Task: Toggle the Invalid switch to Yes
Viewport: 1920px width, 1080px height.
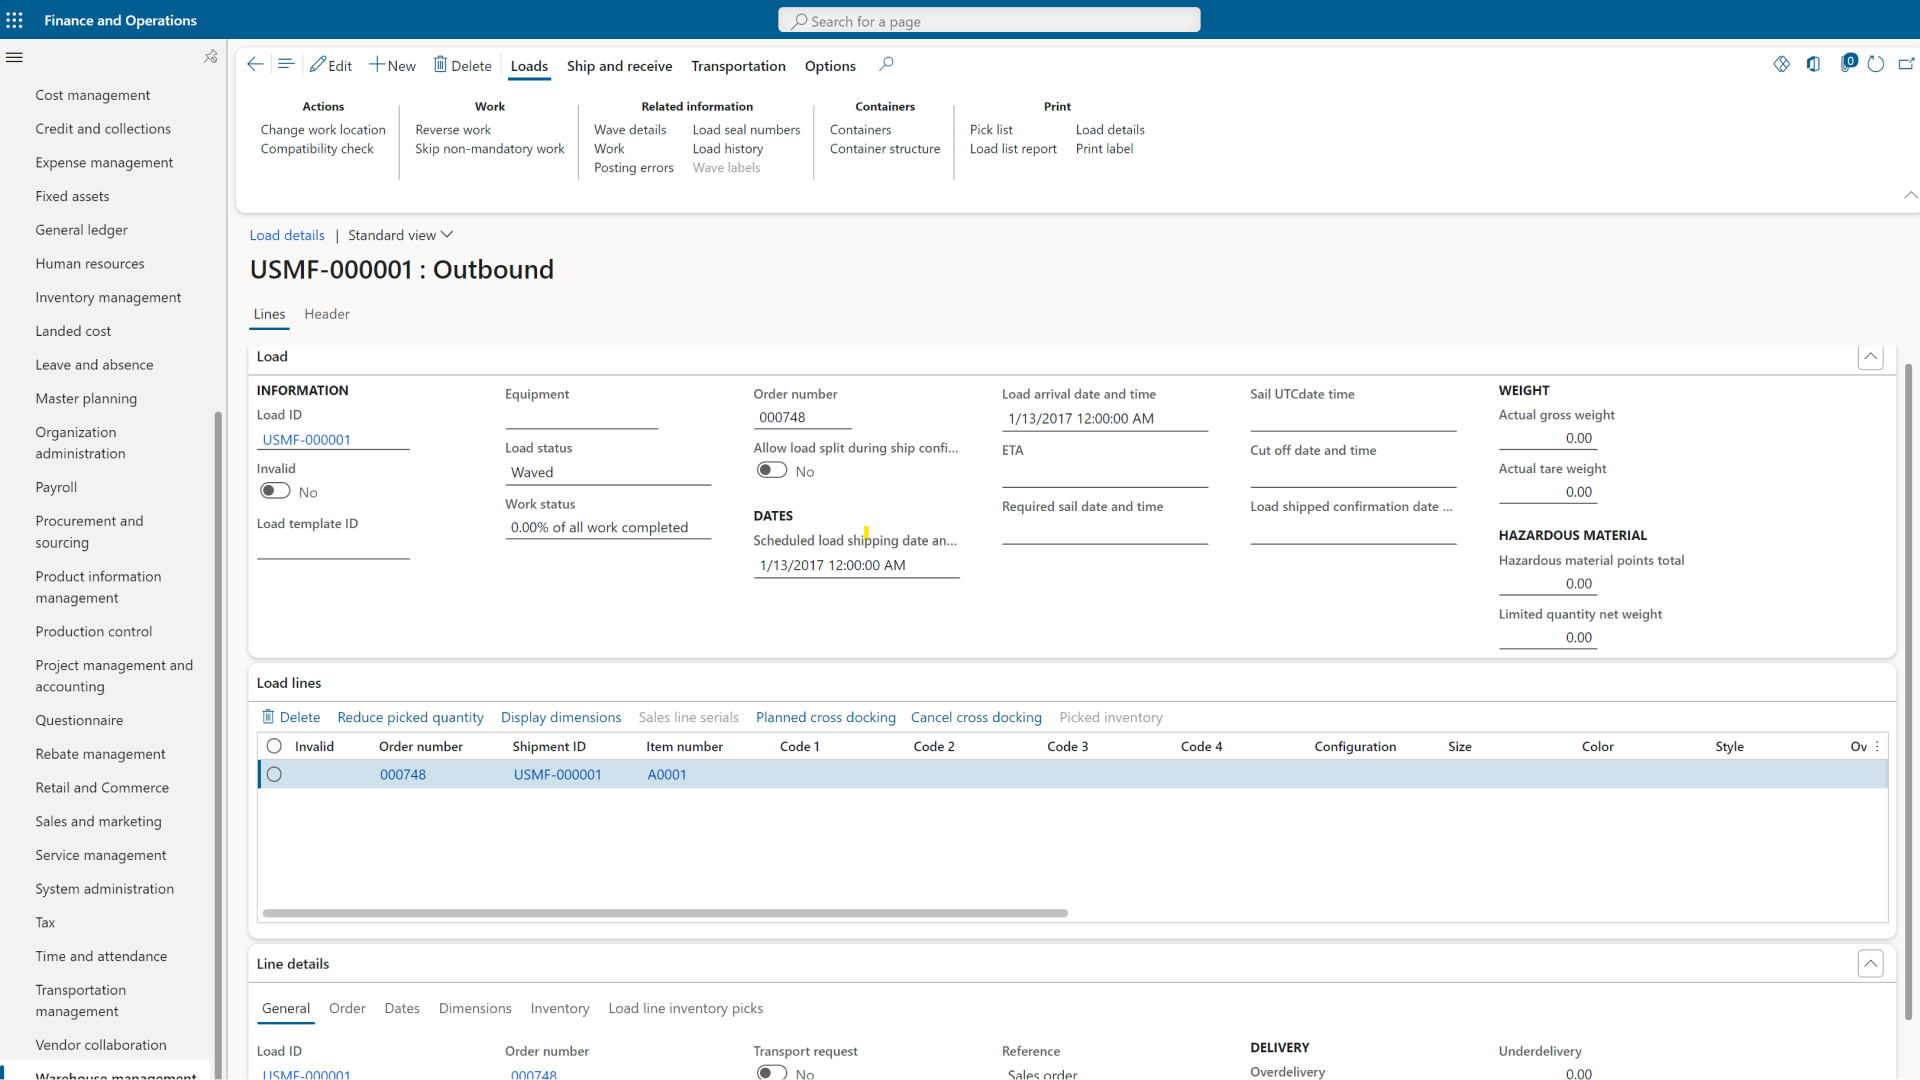Action: click(274, 490)
